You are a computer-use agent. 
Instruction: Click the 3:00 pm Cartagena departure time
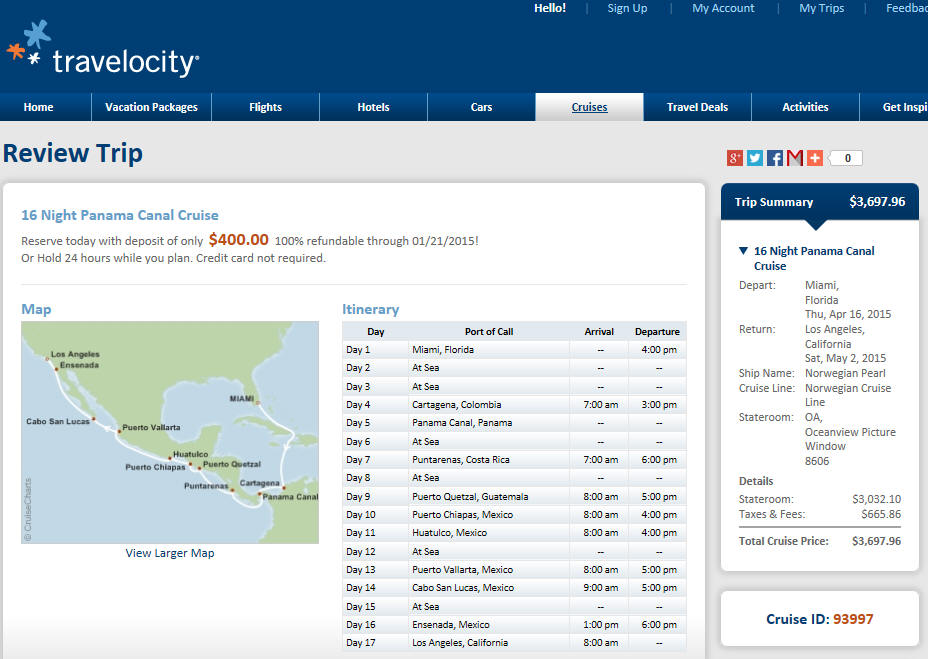(x=659, y=405)
